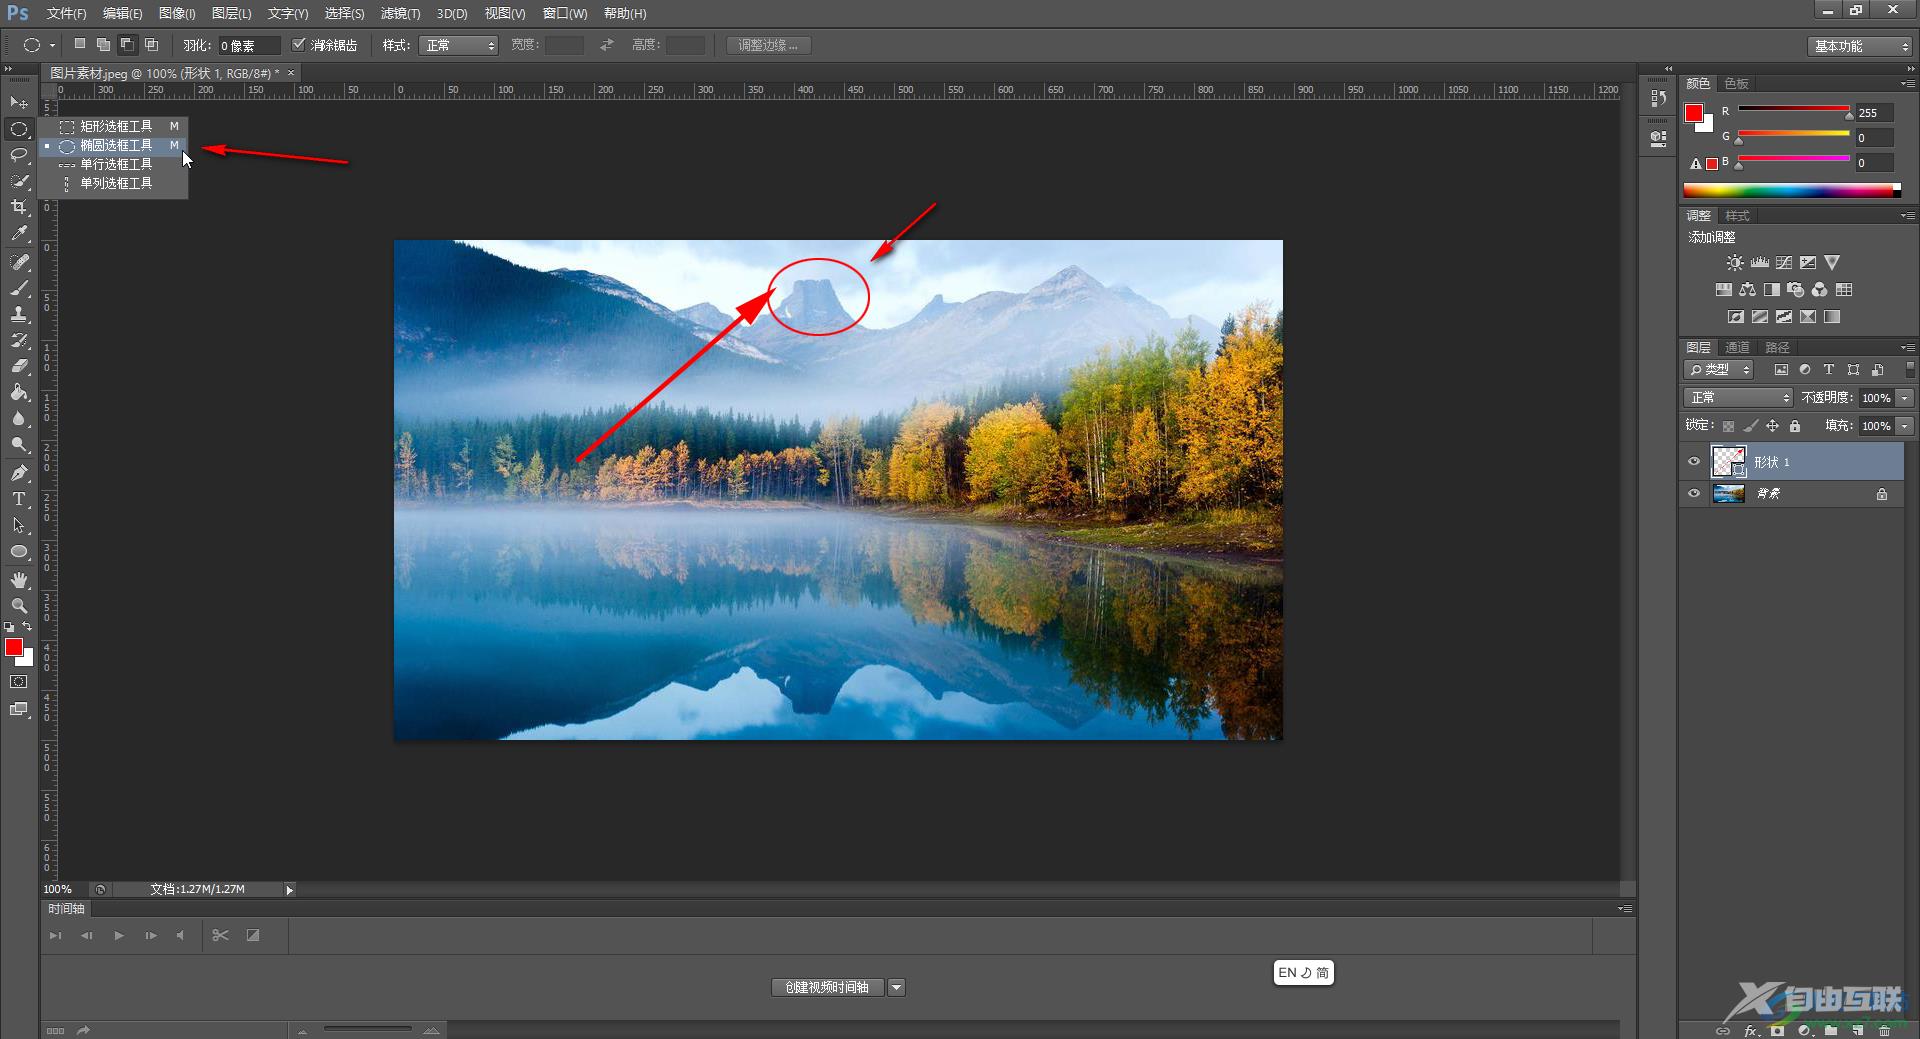Select the History Brush tool

pos(19,340)
